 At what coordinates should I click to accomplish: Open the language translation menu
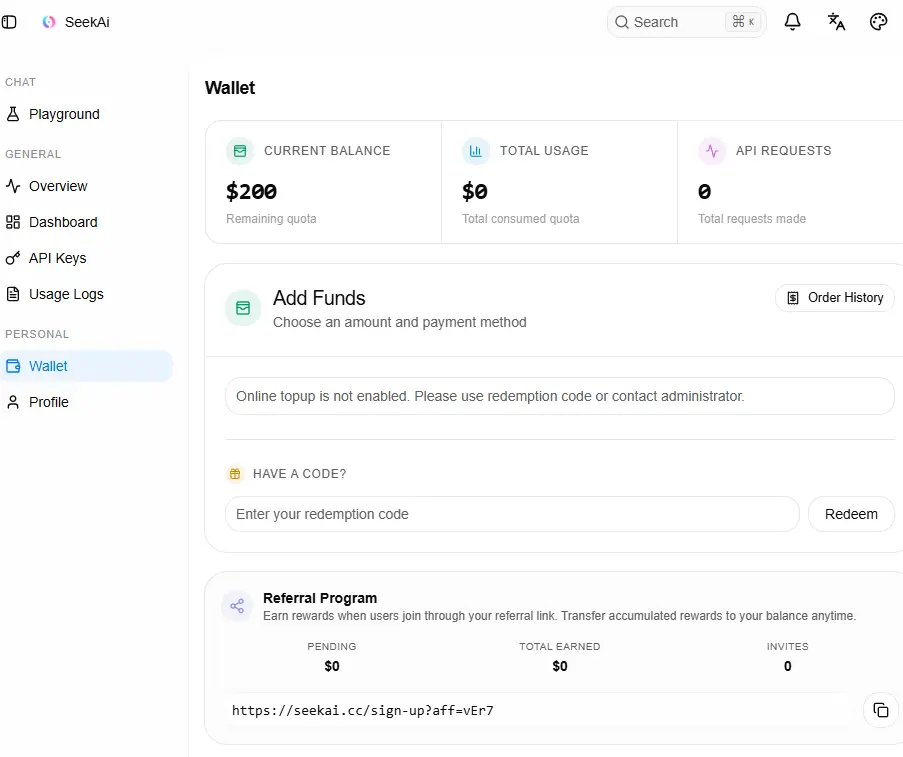836,22
